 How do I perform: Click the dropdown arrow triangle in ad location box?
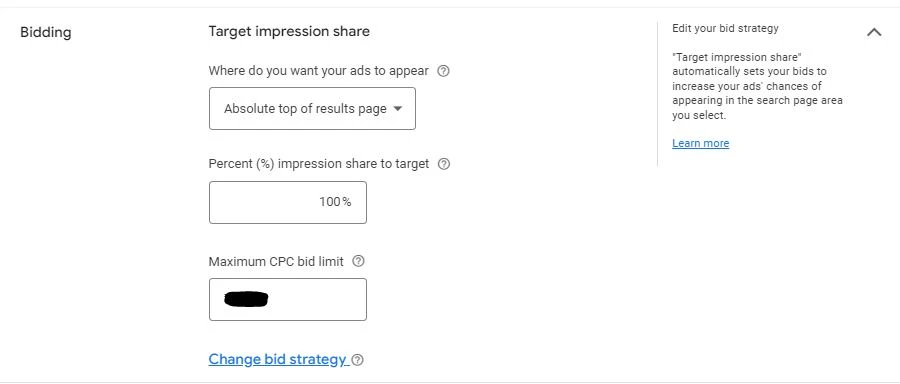pyautogui.click(x=398, y=108)
